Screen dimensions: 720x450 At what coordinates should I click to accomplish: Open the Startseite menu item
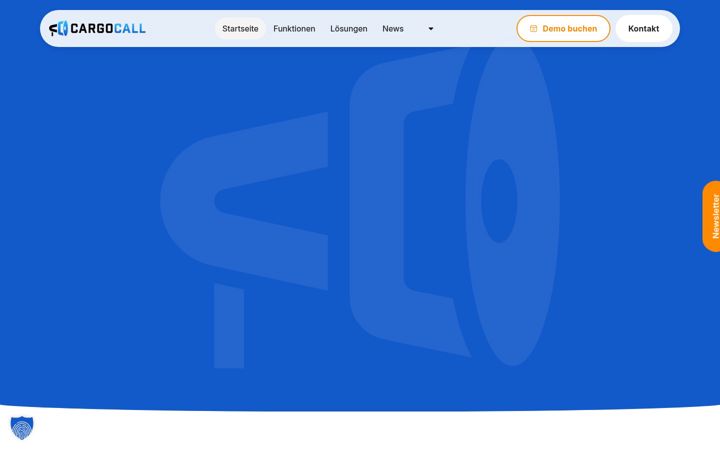coord(240,28)
